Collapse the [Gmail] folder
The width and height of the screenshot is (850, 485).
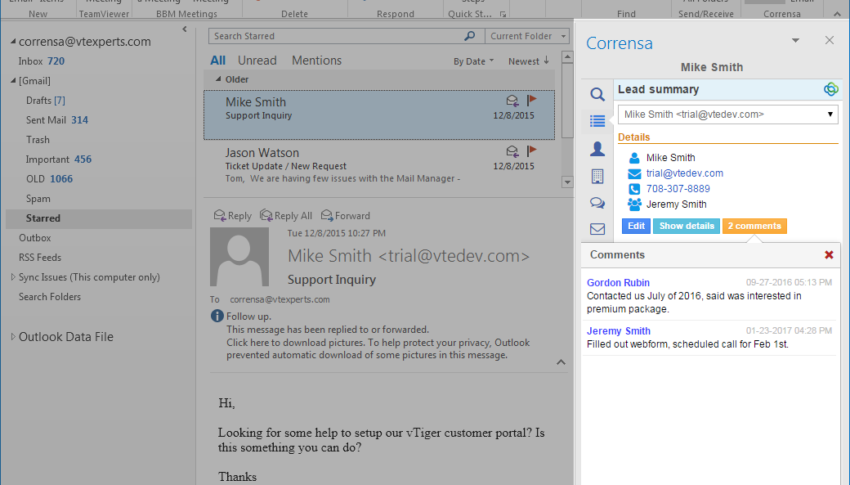pyautogui.click(x=13, y=81)
